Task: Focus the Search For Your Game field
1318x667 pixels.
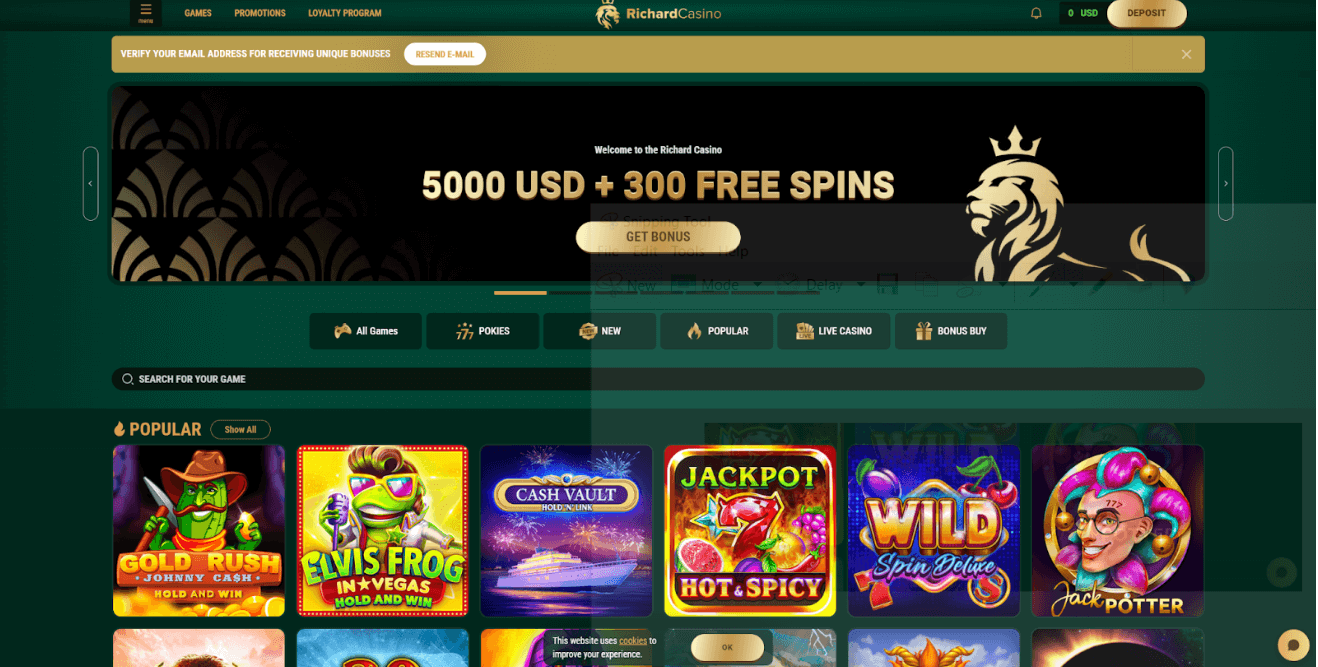Action: [x=658, y=379]
